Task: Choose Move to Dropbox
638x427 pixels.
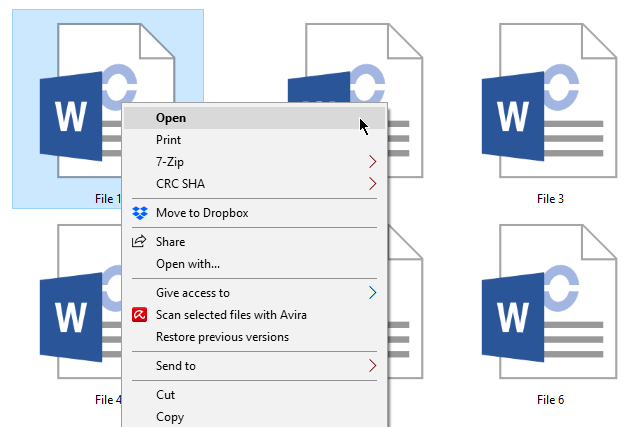Action: click(x=254, y=213)
